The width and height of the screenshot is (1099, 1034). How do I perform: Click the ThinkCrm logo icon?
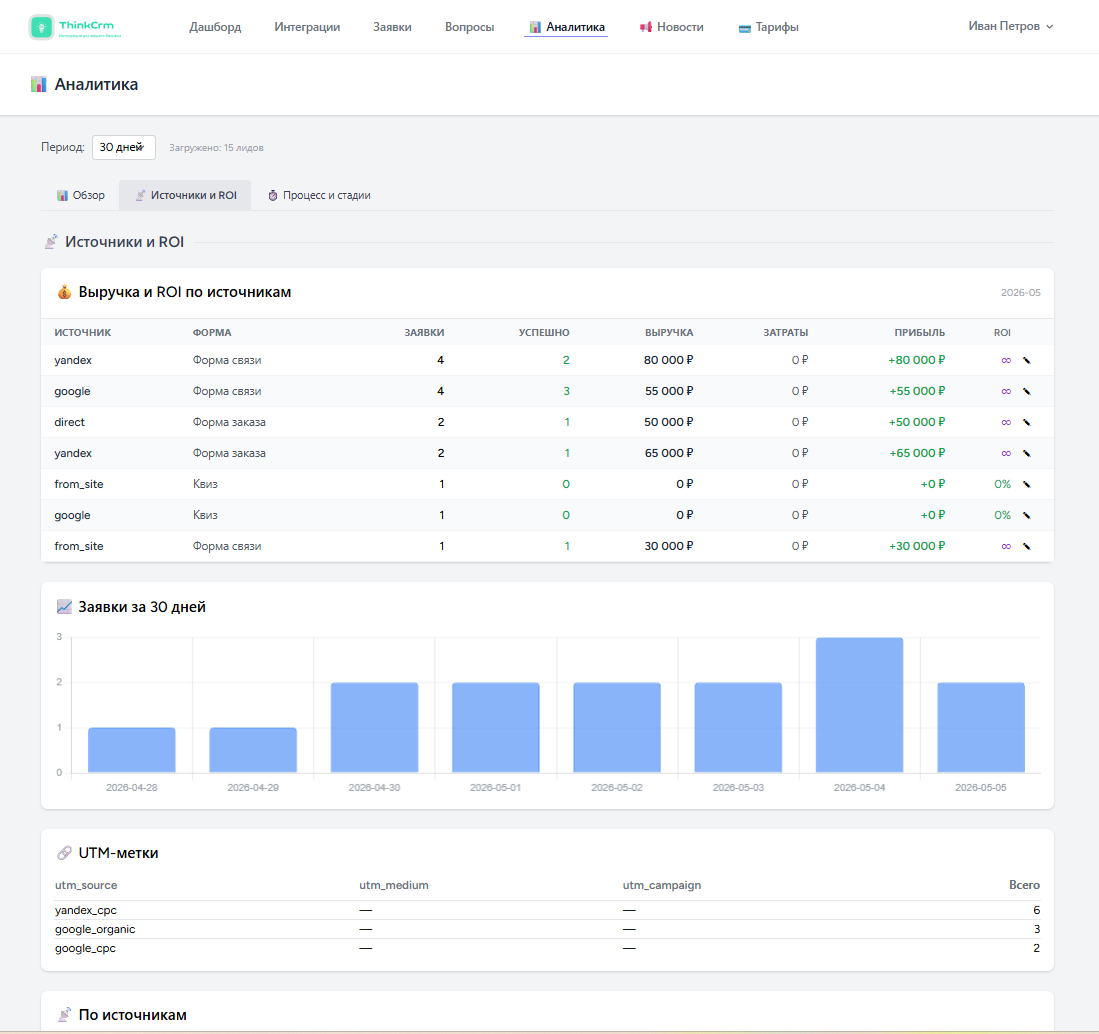click(41, 27)
